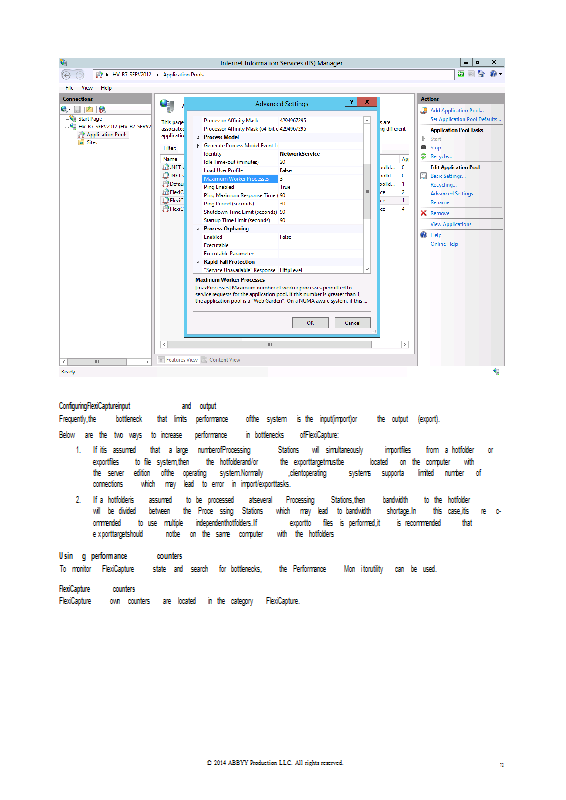Click the Add Application Pool icon in Actions
Viewport: 566px width, 800px height.
[424, 110]
